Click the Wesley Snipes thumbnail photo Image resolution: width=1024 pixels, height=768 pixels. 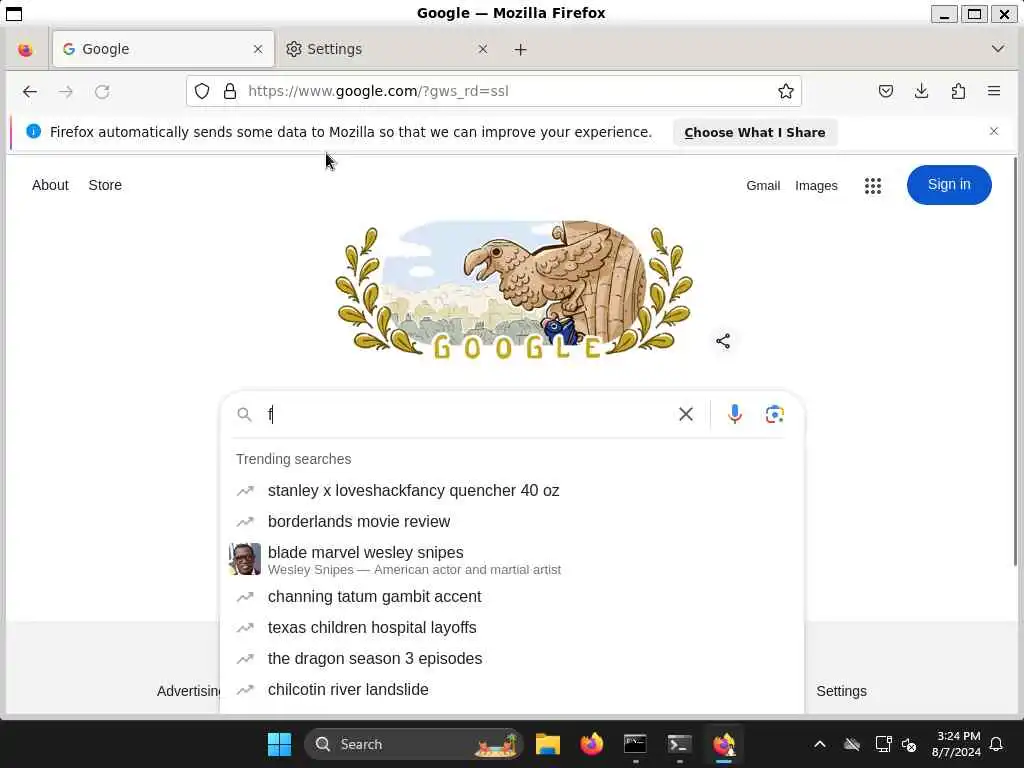pos(245,559)
